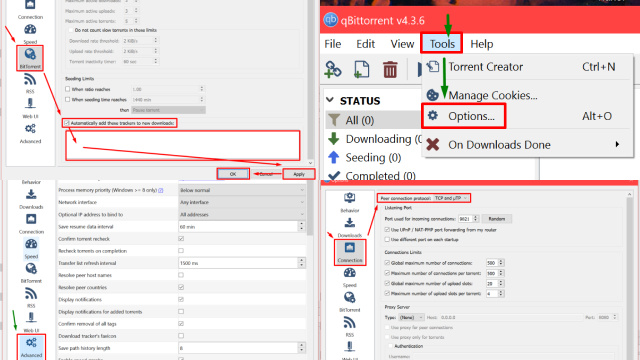Viewport: 640px width, 360px height.
Task: Open BitTorrent in Connection window sidebar
Action: point(349,298)
